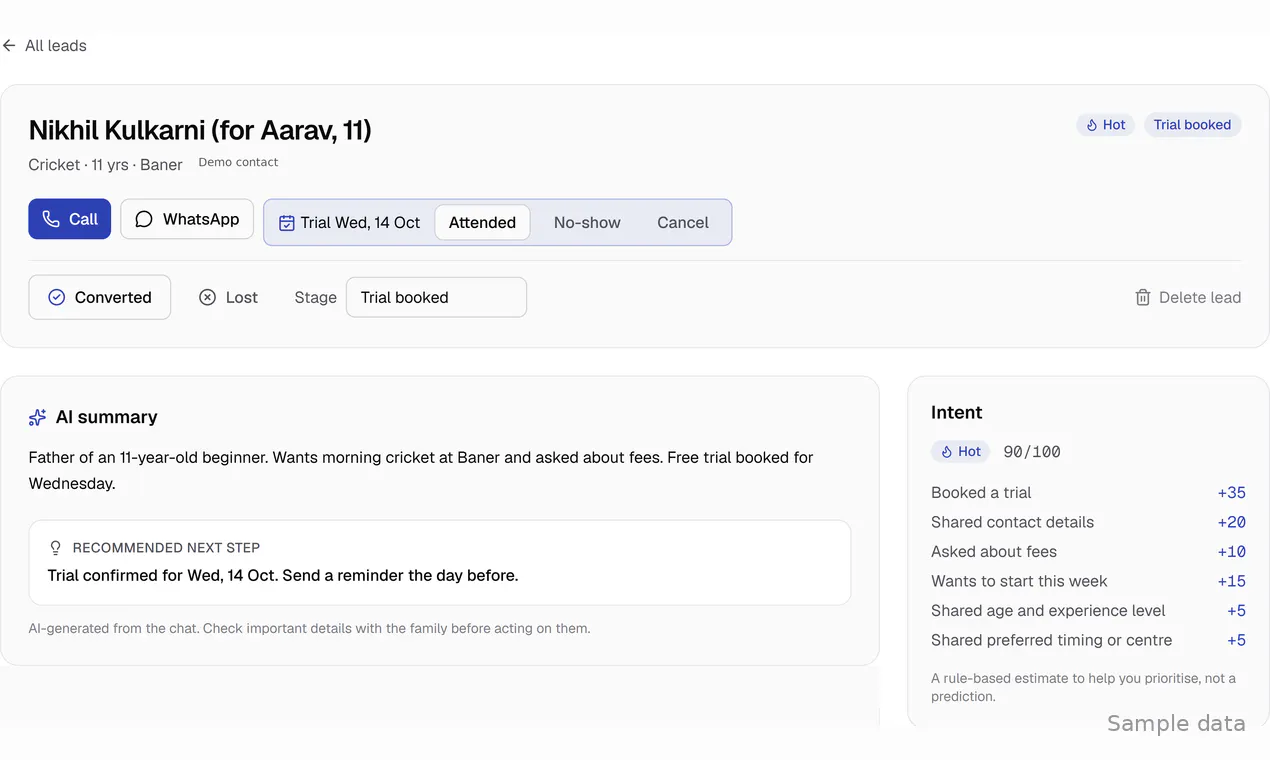1270x760 pixels.
Task: Click the lightbulb icon by Recommended next step
Action: tap(56, 548)
